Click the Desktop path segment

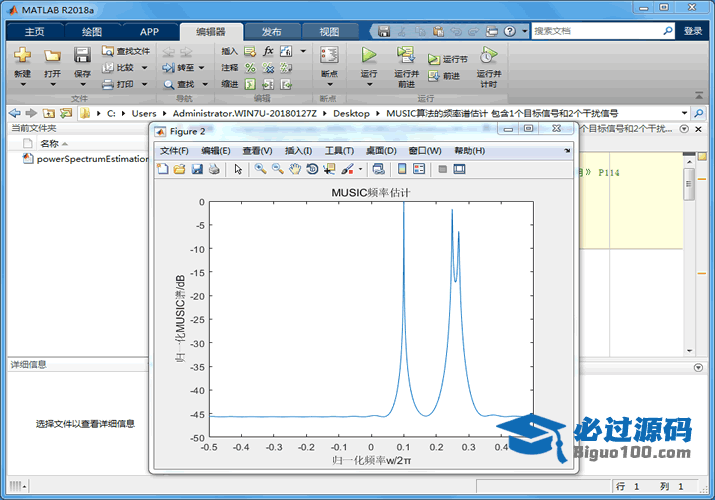351,113
